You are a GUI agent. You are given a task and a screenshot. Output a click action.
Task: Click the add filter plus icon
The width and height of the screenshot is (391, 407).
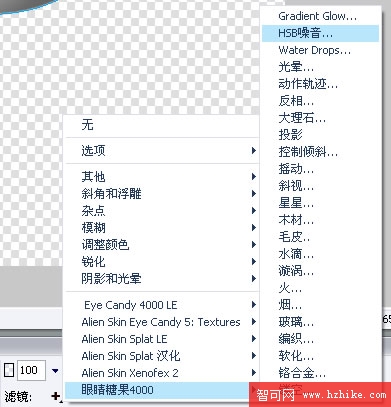(x=56, y=396)
